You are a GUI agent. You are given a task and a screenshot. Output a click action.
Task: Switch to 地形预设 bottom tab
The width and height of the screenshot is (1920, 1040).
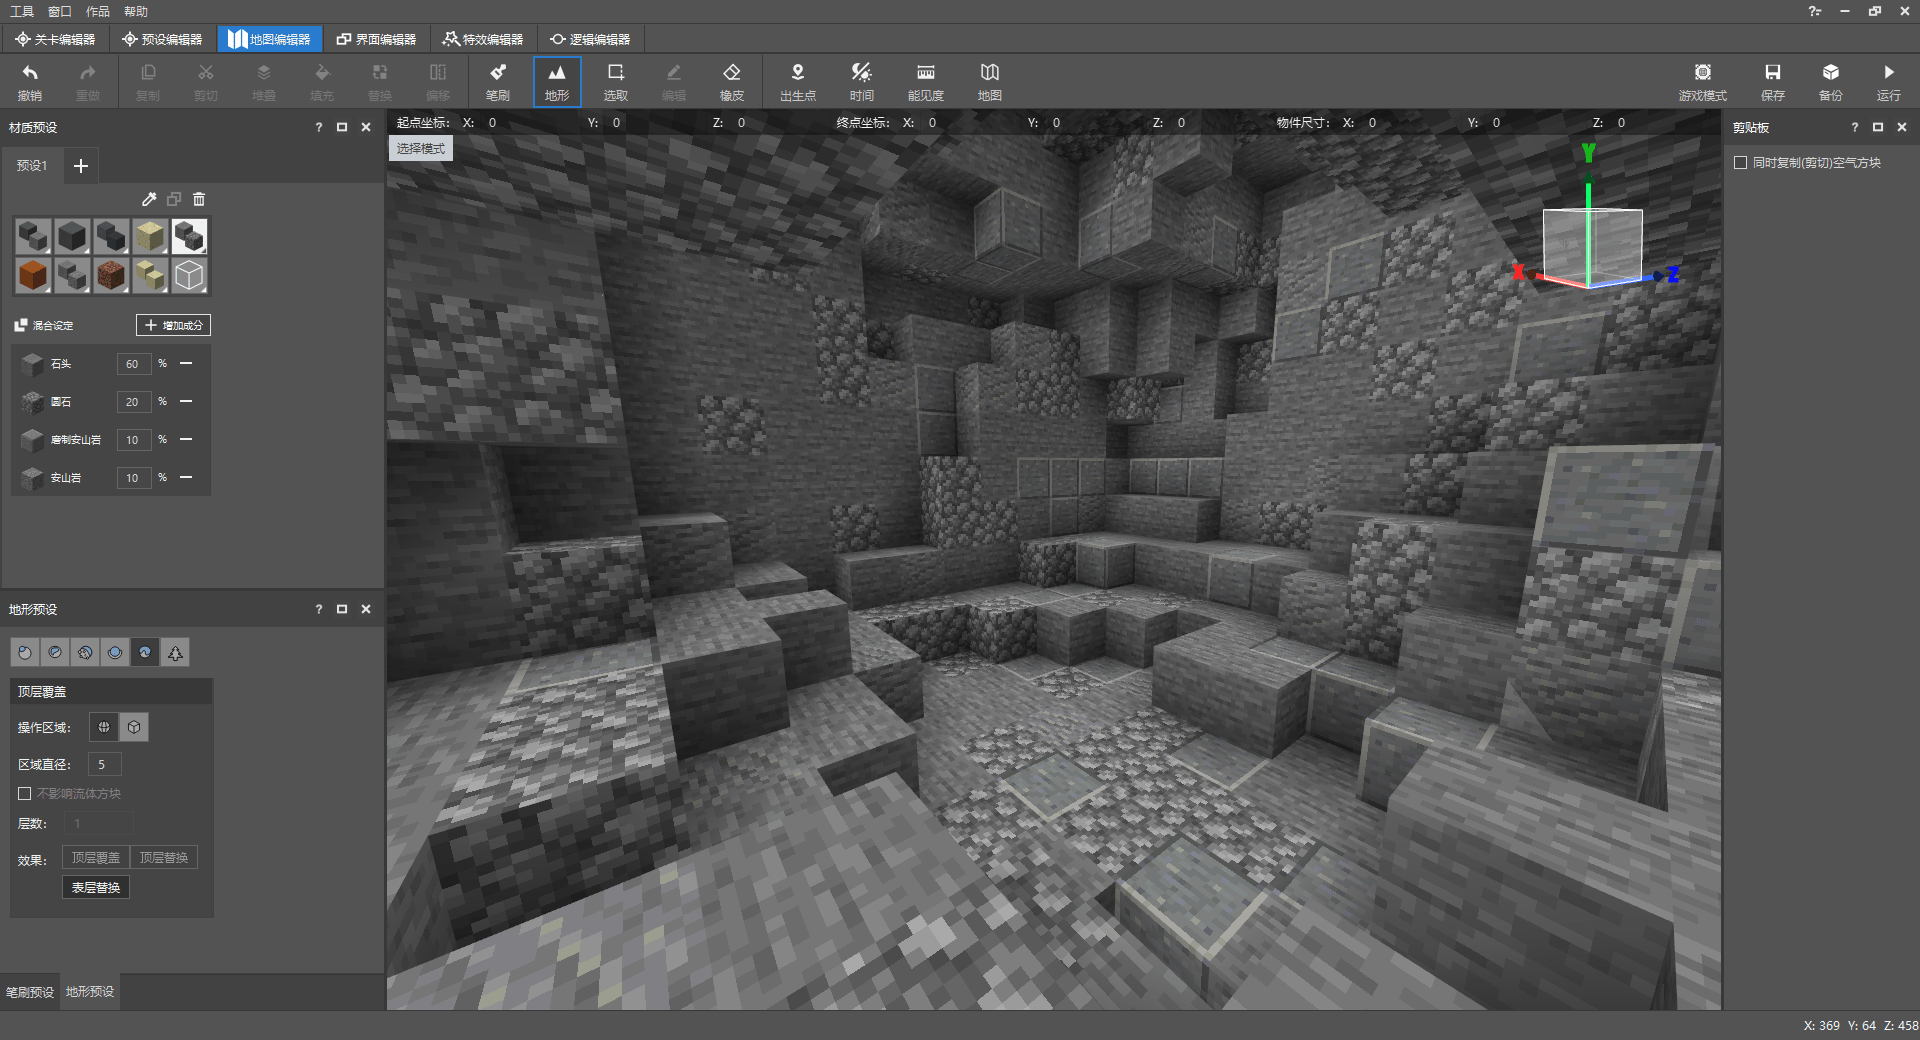pos(90,992)
